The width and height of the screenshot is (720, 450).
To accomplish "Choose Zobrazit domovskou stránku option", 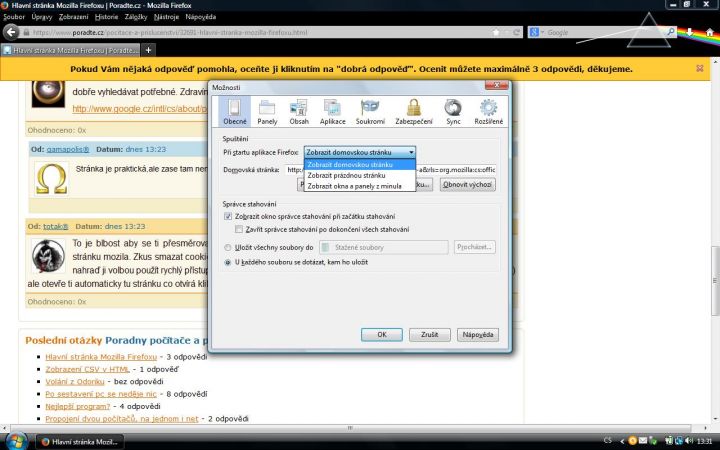I will (360, 164).
